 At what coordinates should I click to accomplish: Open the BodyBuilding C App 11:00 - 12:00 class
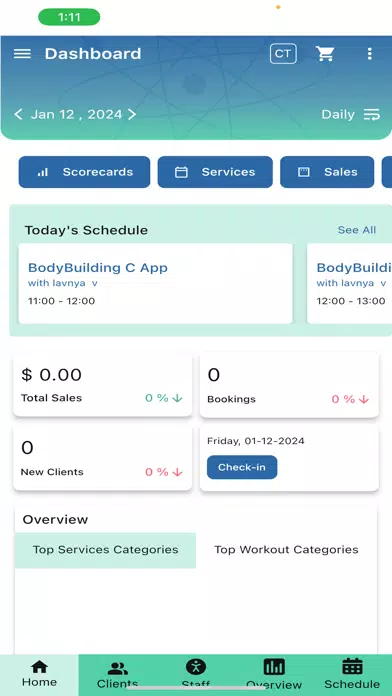click(155, 283)
